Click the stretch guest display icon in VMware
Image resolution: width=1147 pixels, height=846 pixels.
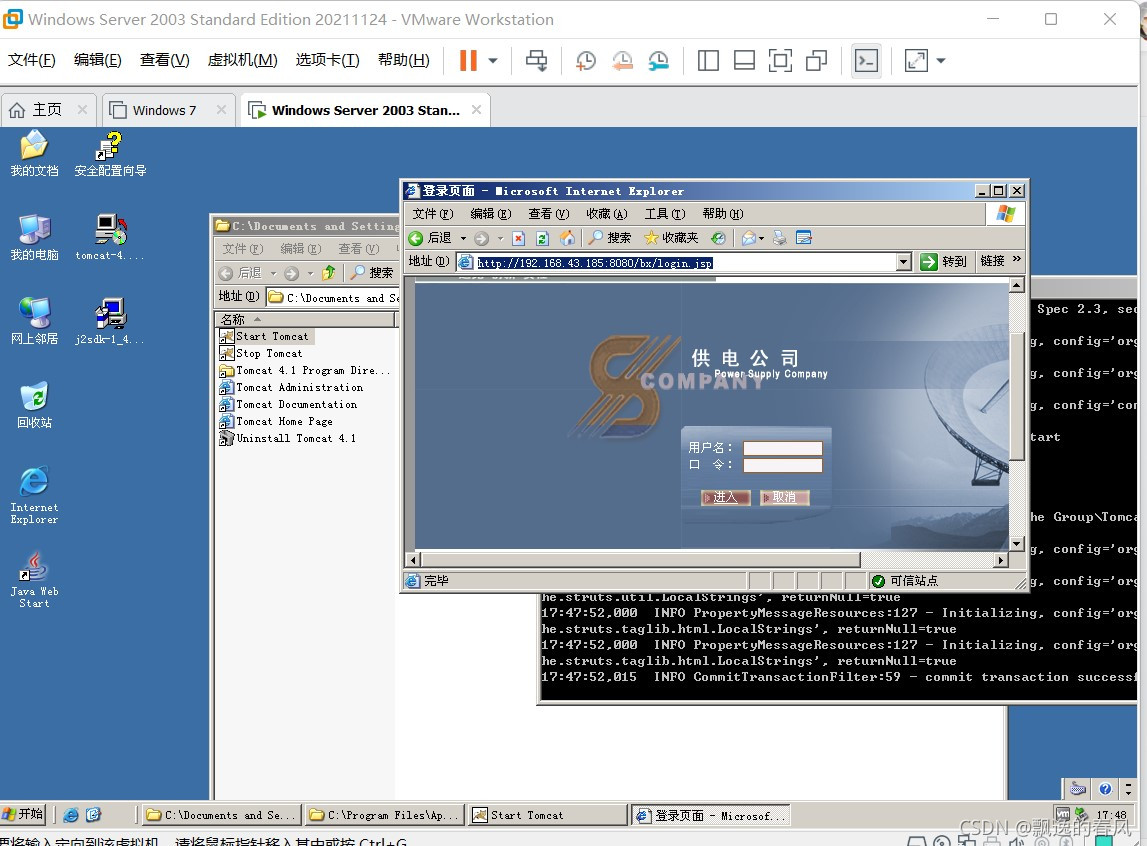[917, 61]
